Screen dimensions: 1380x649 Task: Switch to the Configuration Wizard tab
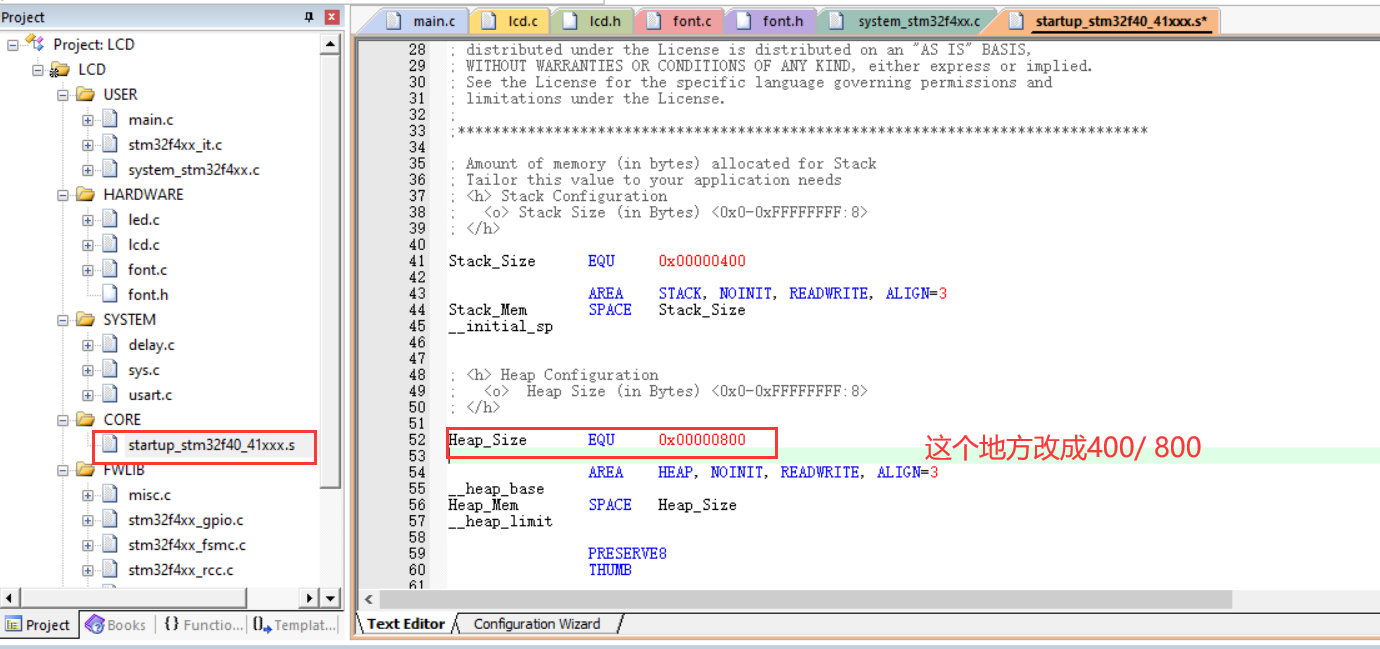click(x=537, y=624)
